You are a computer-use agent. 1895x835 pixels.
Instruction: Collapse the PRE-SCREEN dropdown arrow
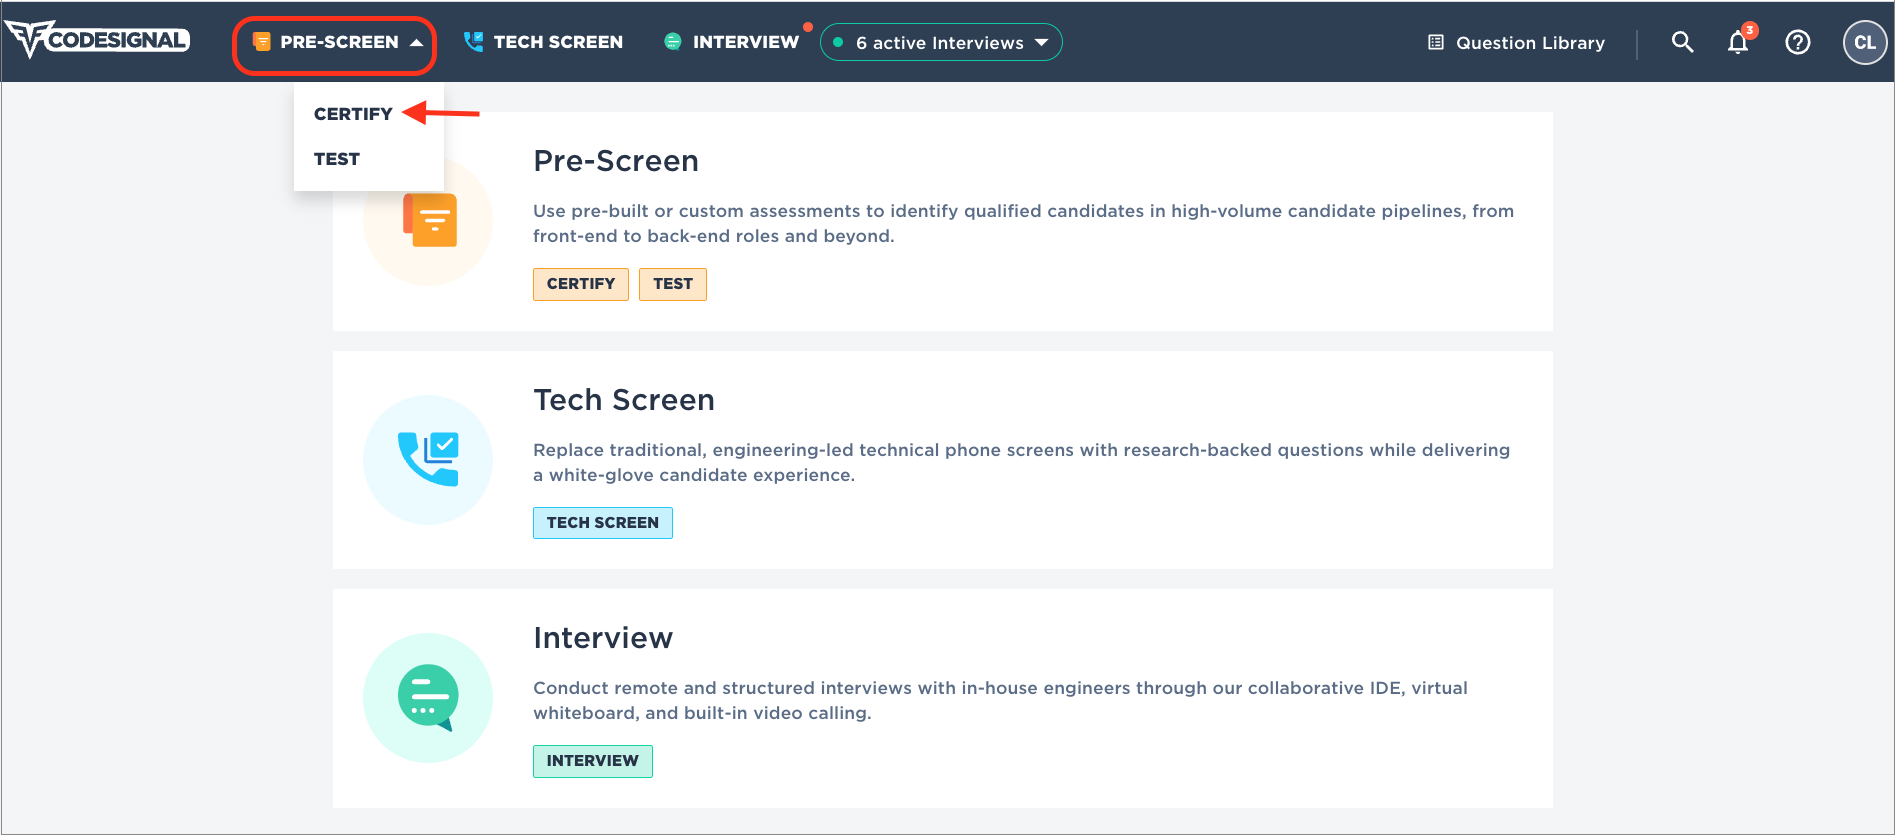click(416, 42)
